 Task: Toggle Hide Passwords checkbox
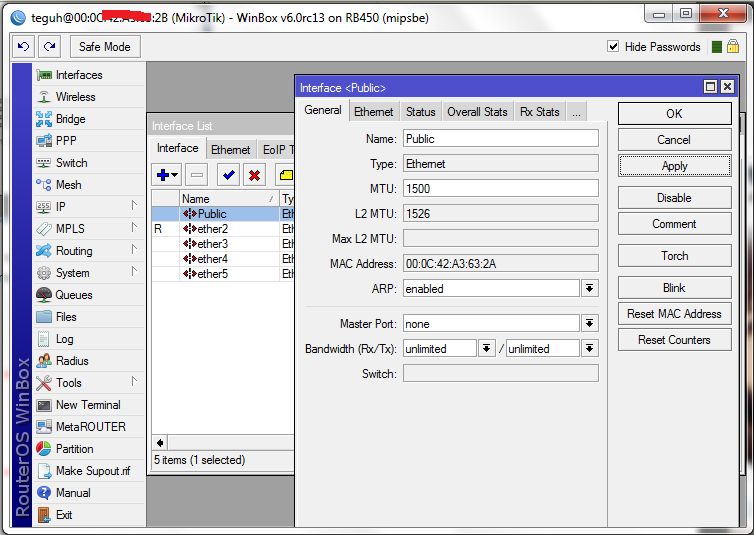(613, 47)
